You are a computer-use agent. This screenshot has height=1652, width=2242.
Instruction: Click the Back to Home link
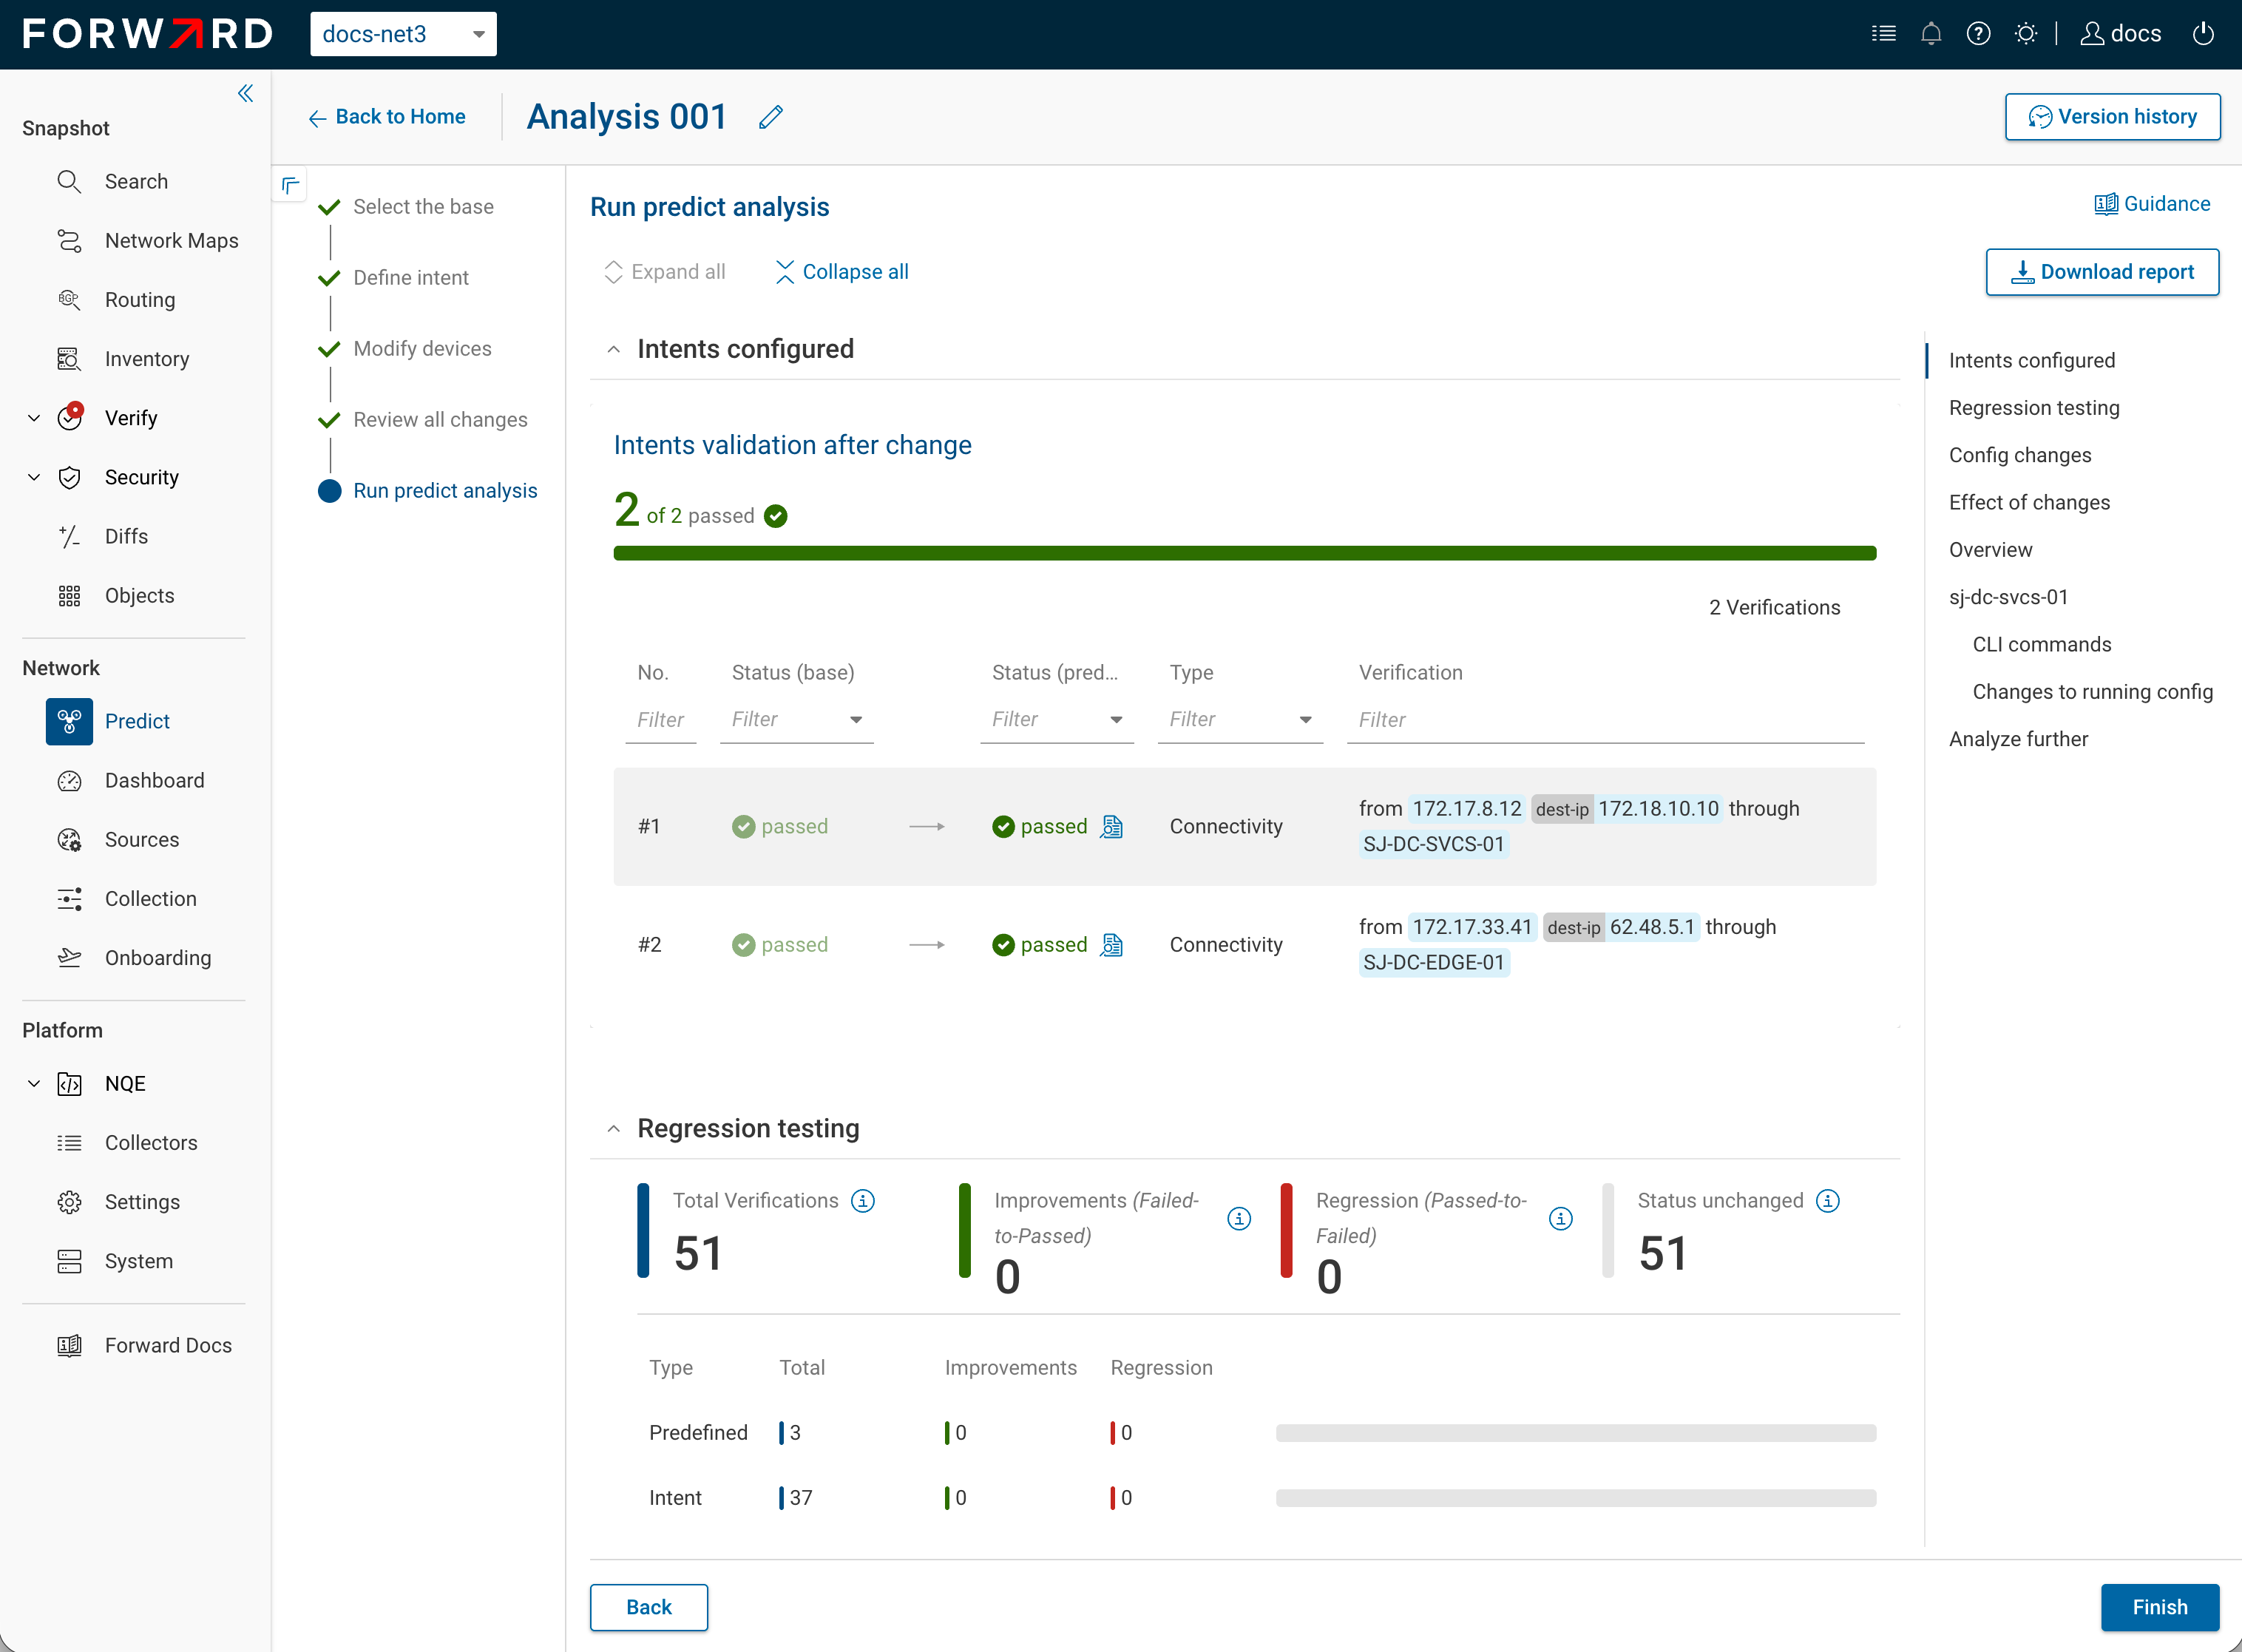387,117
